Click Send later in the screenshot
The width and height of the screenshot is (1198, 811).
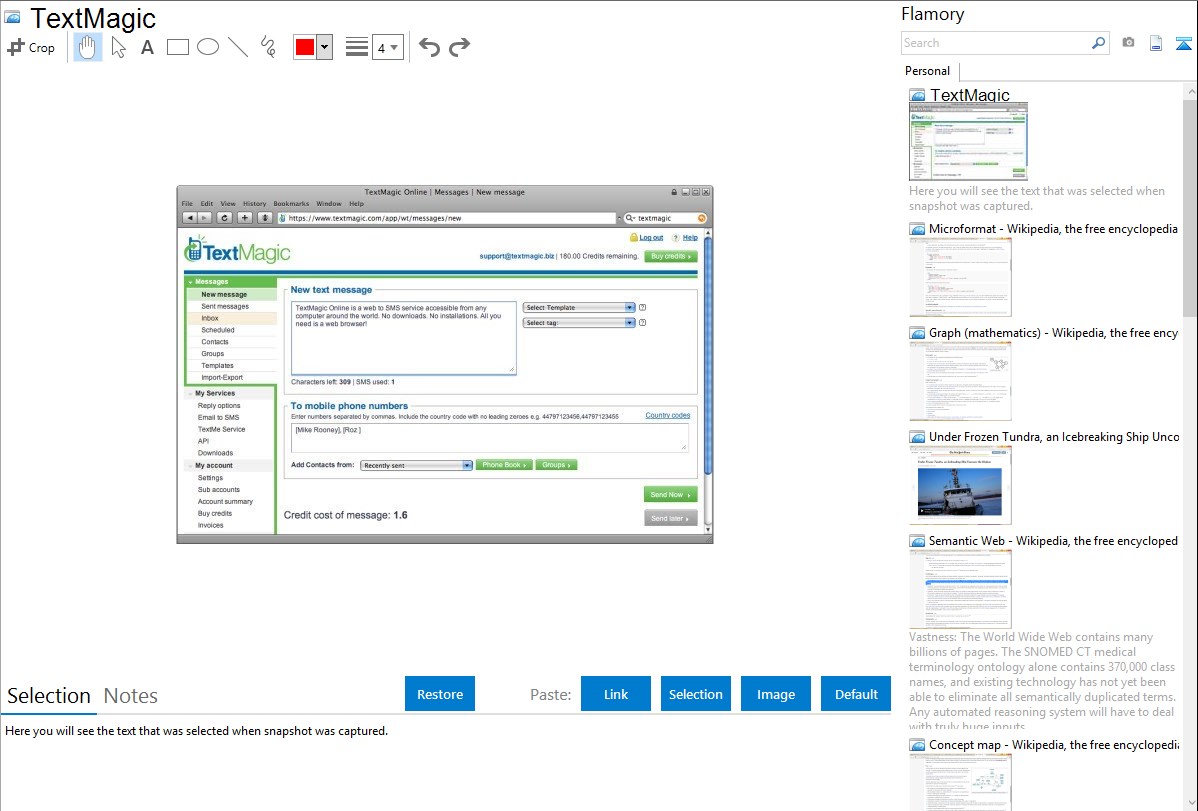pos(670,518)
